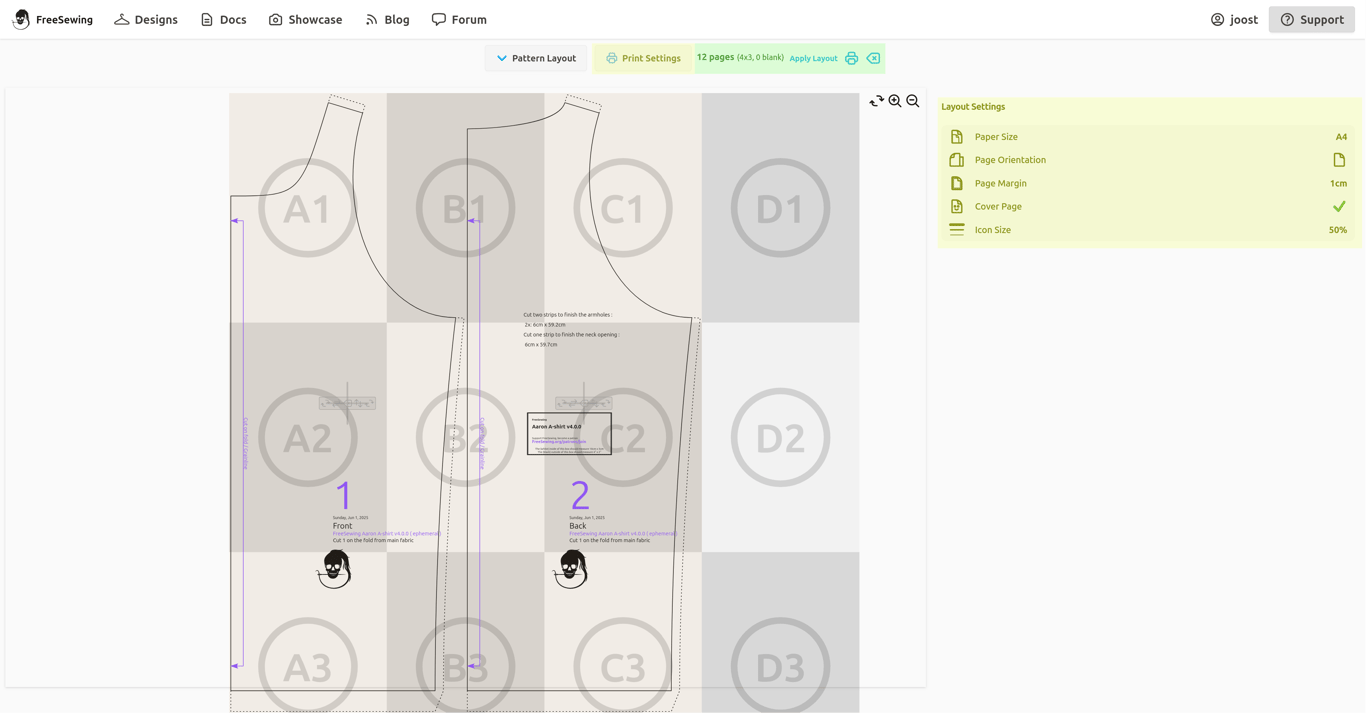The image size is (1366, 713).
Task: Open the Docs section
Action: [x=223, y=19]
